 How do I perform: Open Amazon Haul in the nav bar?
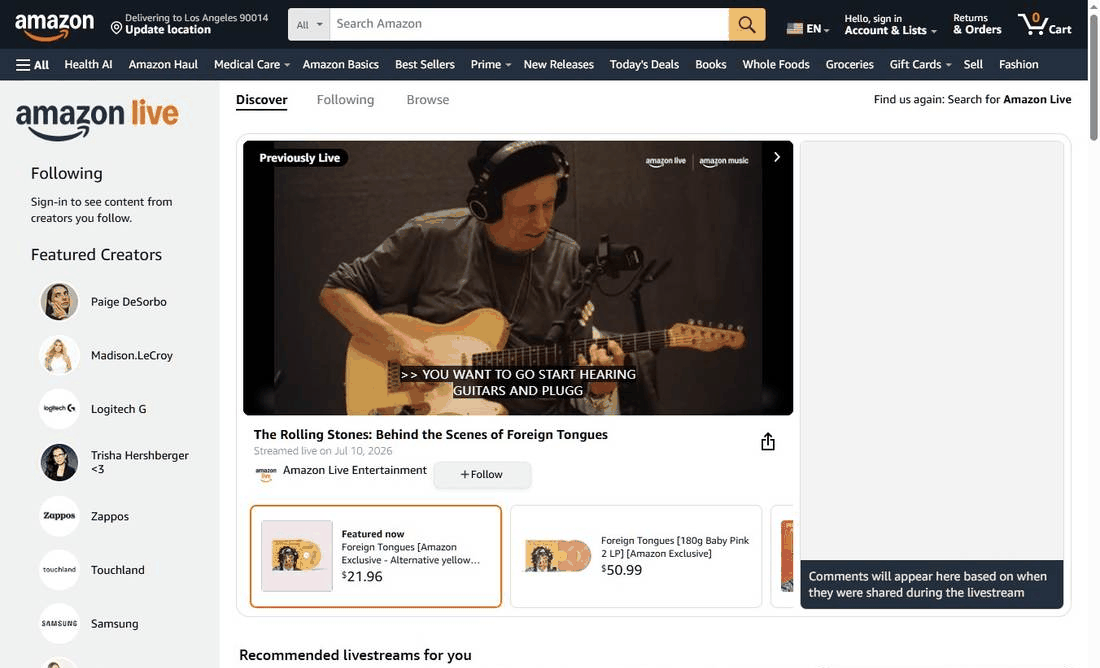pos(163,65)
